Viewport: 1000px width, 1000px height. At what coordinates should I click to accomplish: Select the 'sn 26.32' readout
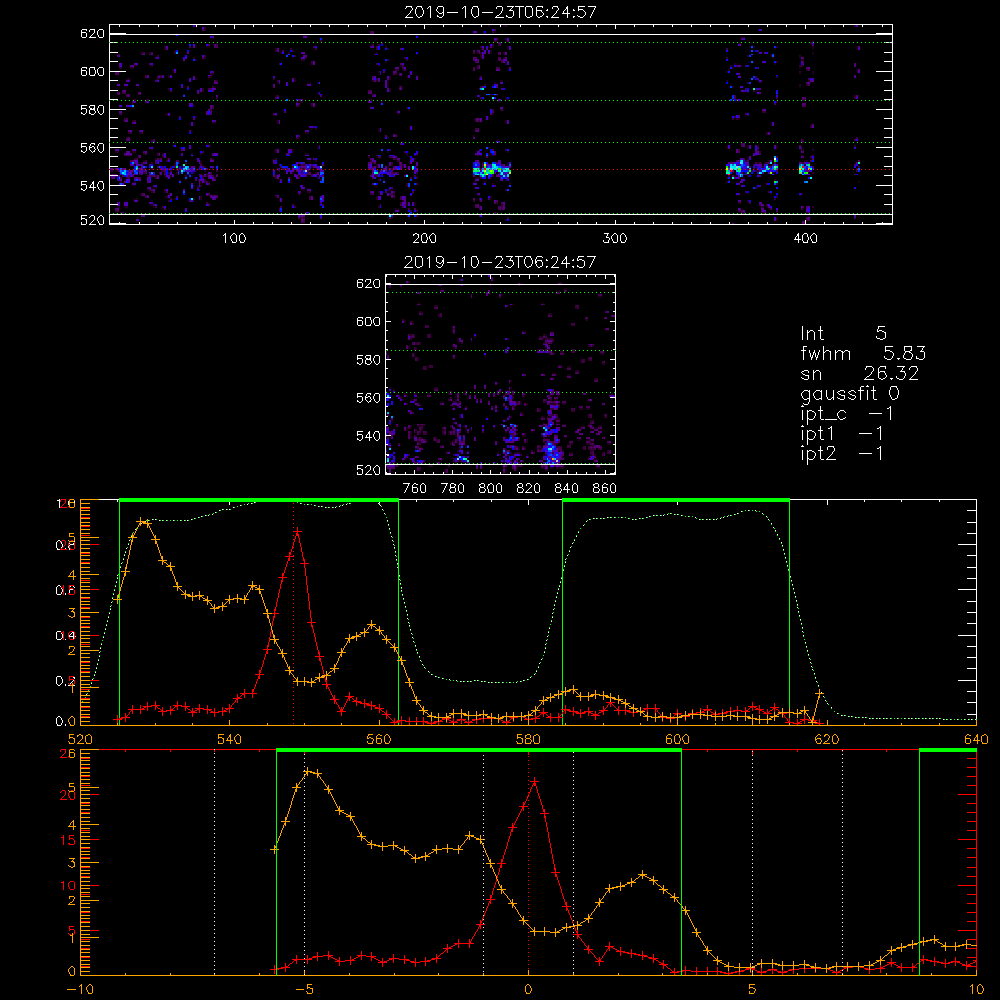pyautogui.click(x=860, y=373)
